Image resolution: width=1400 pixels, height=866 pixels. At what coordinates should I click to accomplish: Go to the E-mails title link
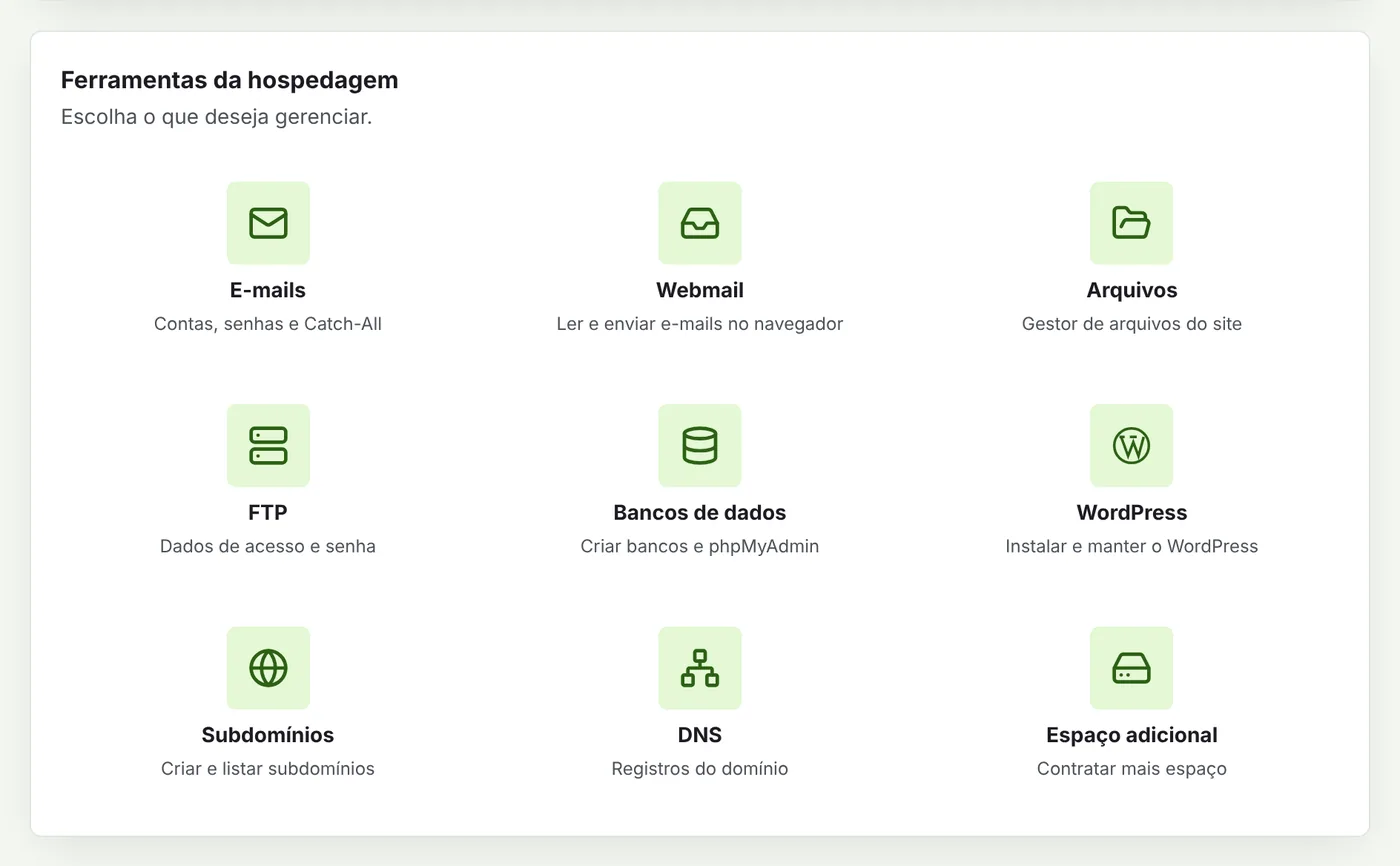(268, 290)
